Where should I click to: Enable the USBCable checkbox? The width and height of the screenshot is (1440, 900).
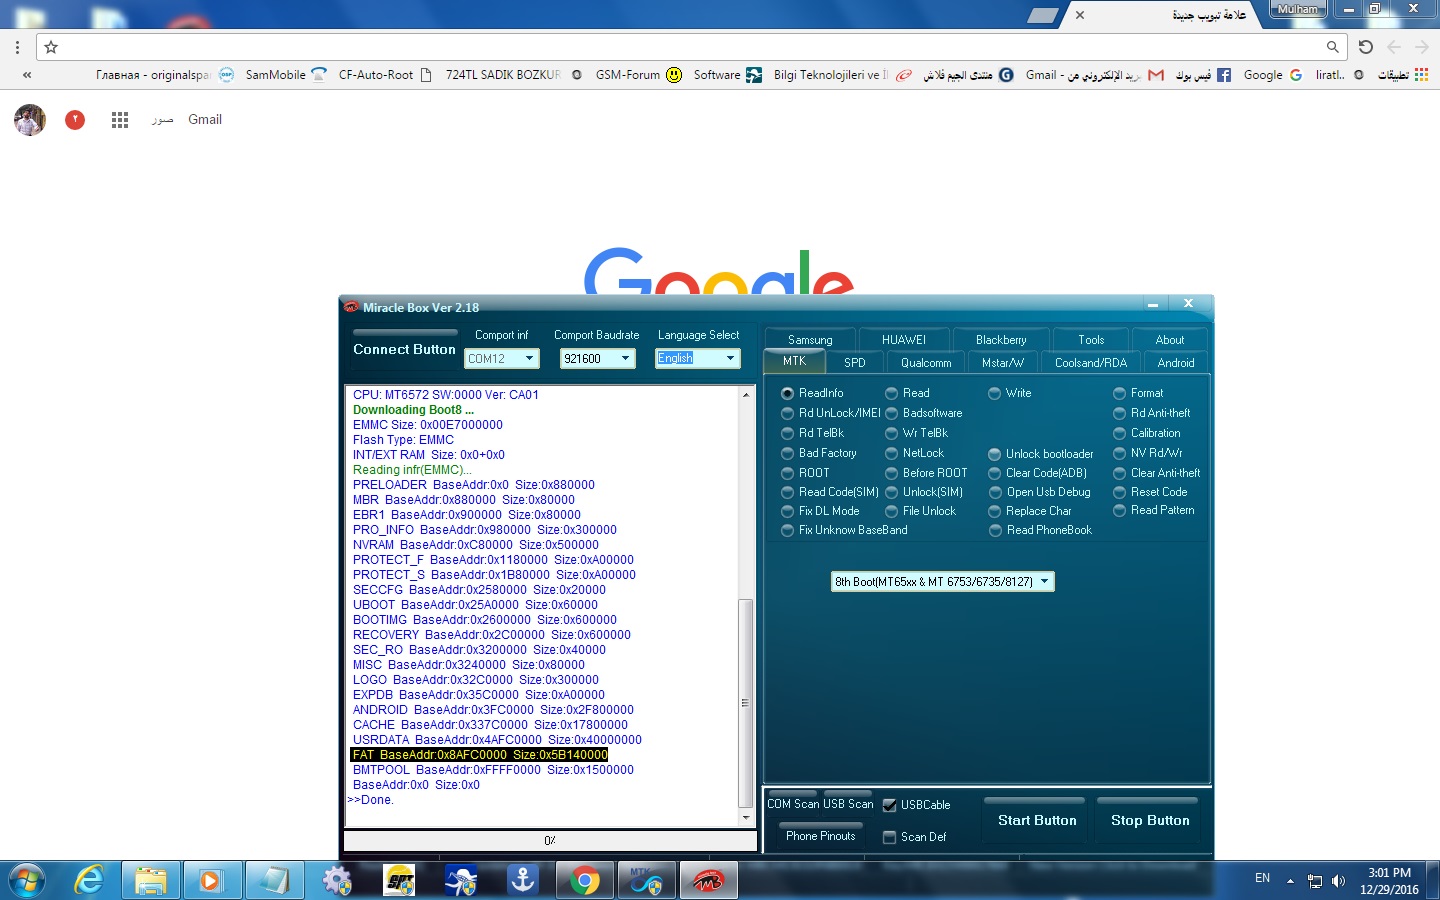coord(917,805)
